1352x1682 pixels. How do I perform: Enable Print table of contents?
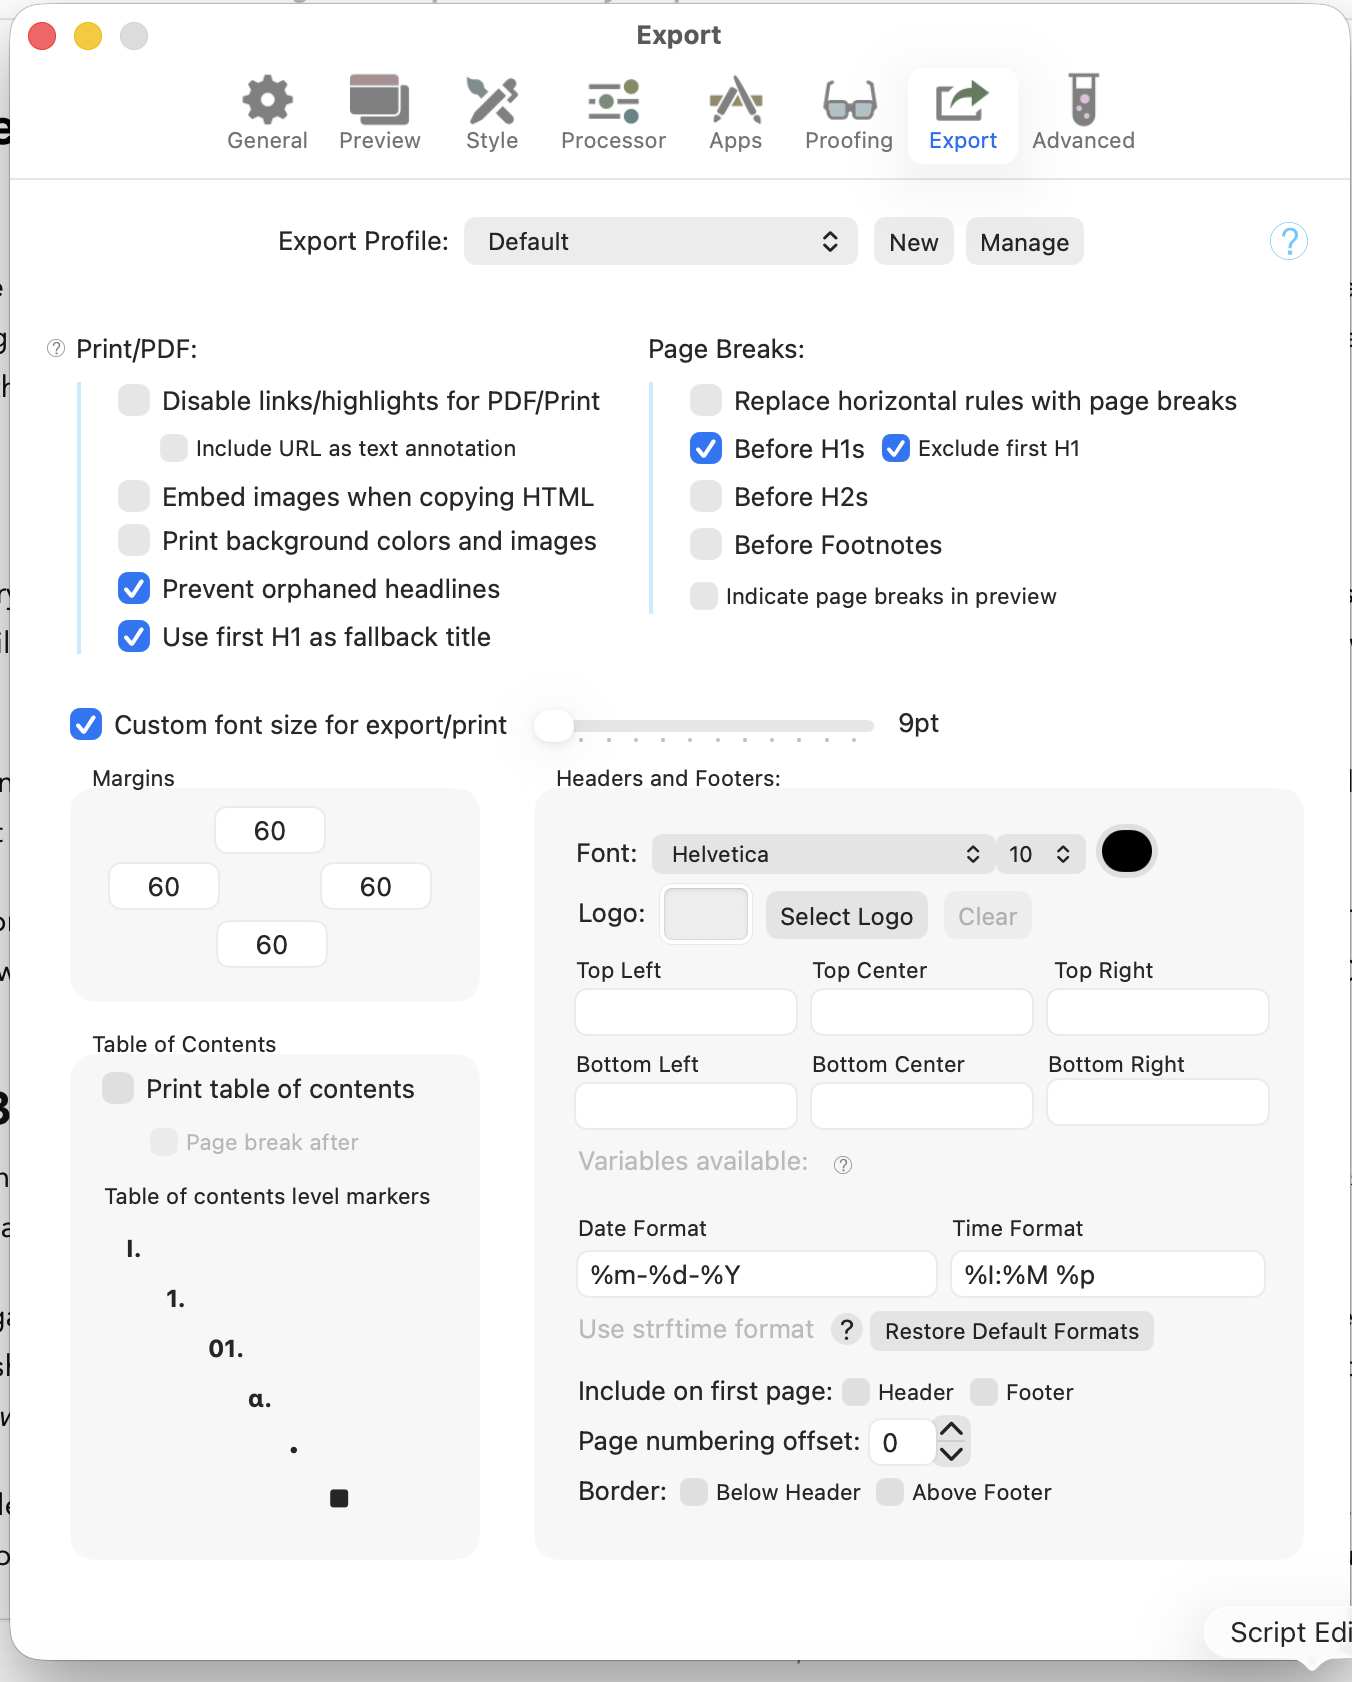click(118, 1088)
